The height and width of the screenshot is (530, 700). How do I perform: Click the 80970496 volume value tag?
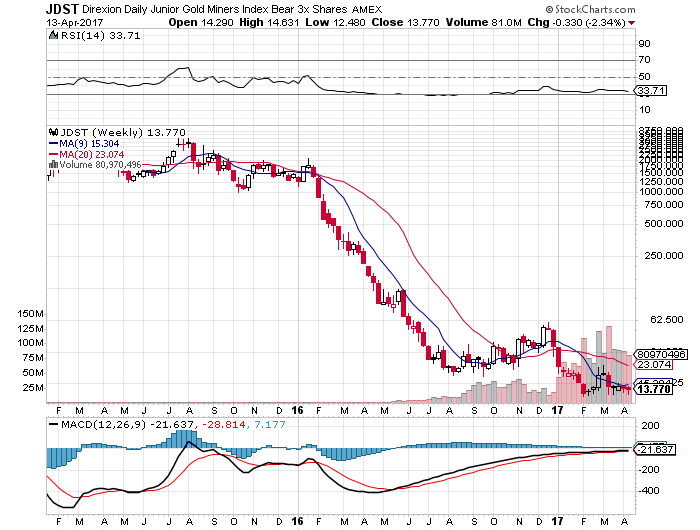661,353
